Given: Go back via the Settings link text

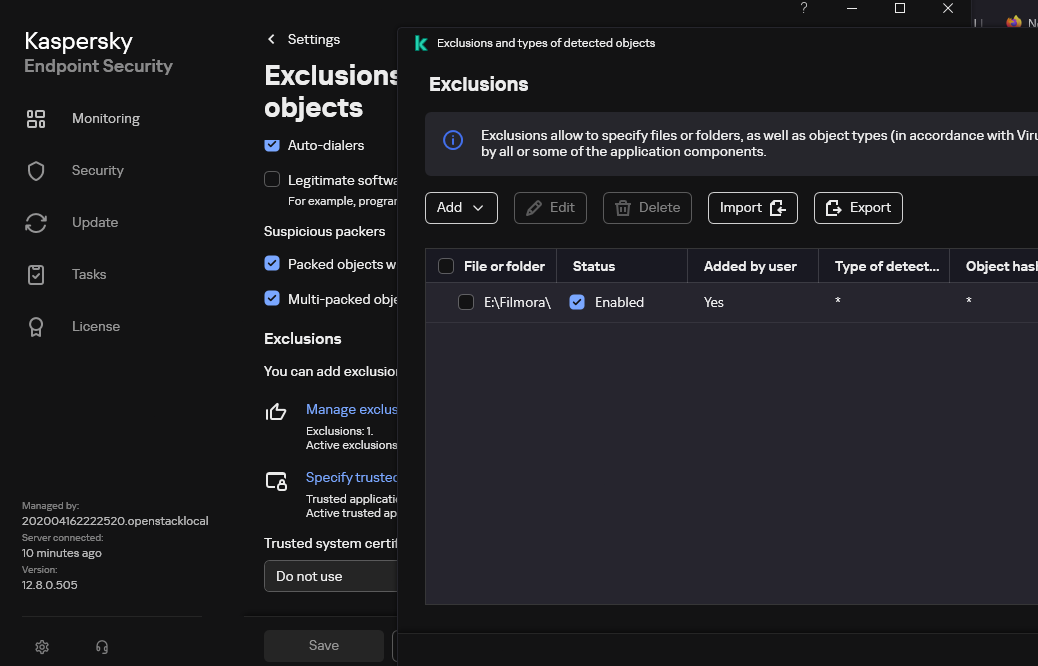Looking at the screenshot, I should point(314,39).
